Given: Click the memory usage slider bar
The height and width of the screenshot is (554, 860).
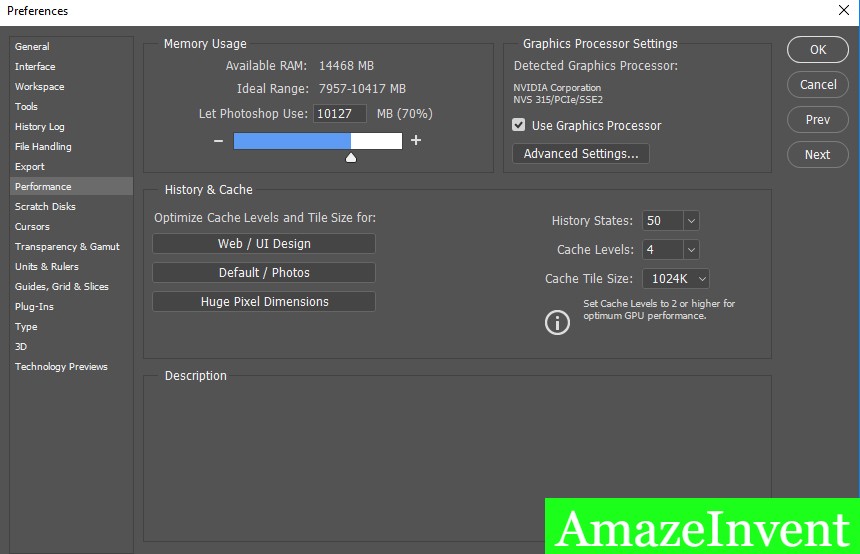Looking at the screenshot, I should coord(318,141).
